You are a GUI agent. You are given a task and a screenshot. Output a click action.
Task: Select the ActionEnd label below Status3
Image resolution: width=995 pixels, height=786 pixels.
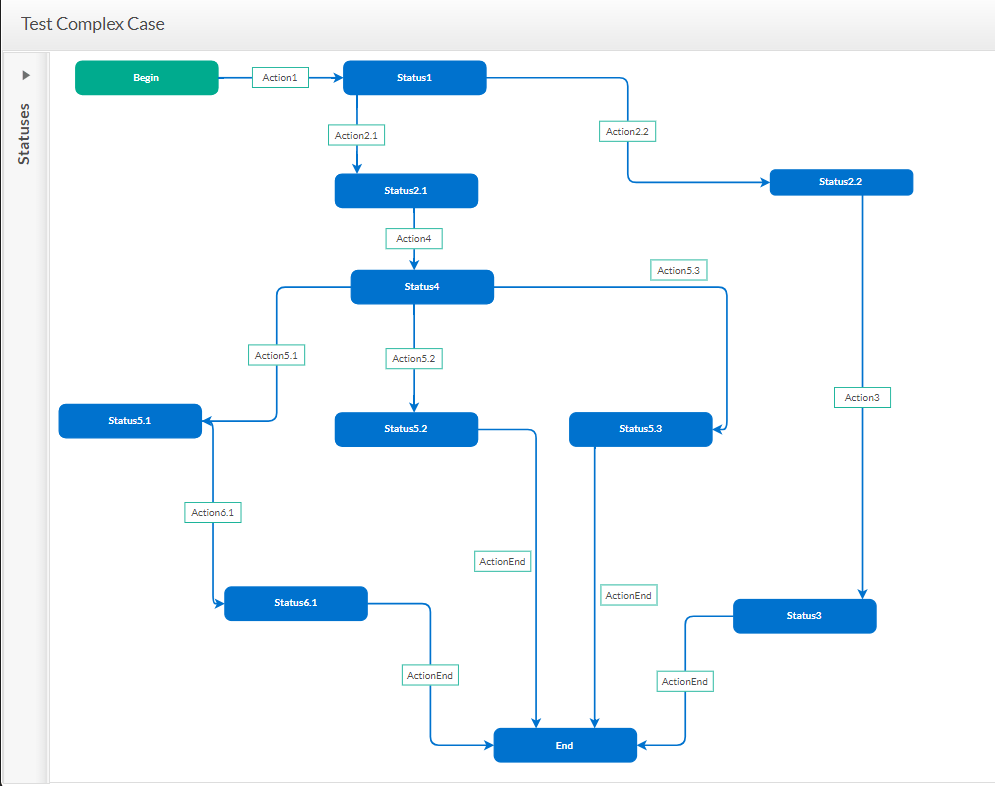click(685, 682)
